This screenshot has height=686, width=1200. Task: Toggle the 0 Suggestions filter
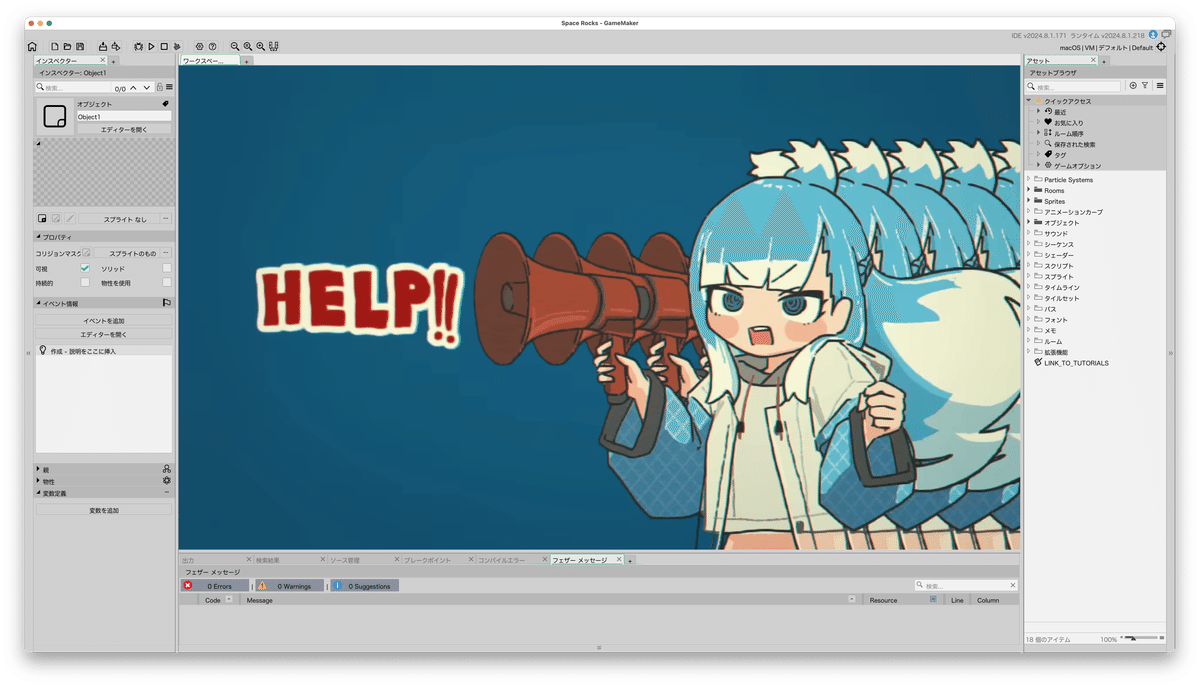365,586
